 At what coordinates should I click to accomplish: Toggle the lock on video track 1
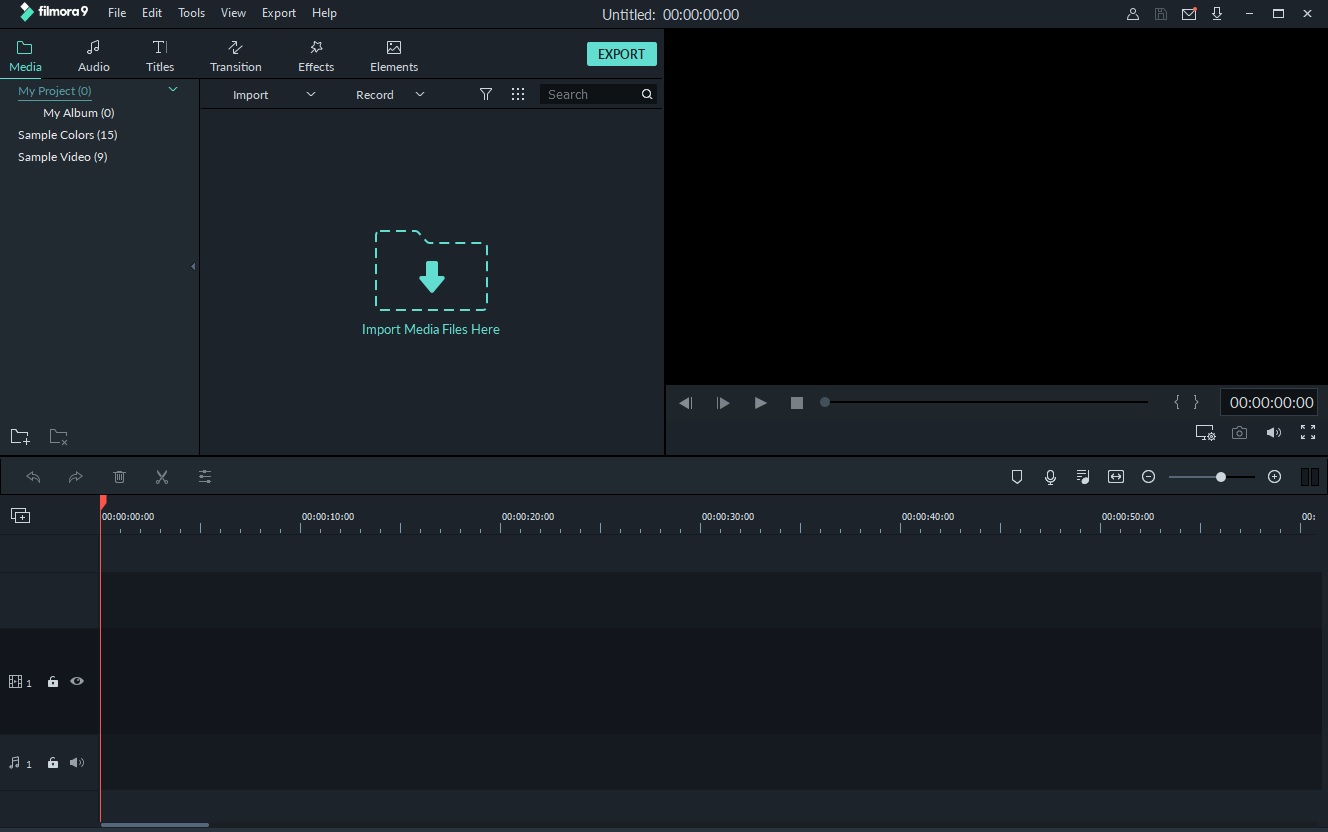click(53, 682)
